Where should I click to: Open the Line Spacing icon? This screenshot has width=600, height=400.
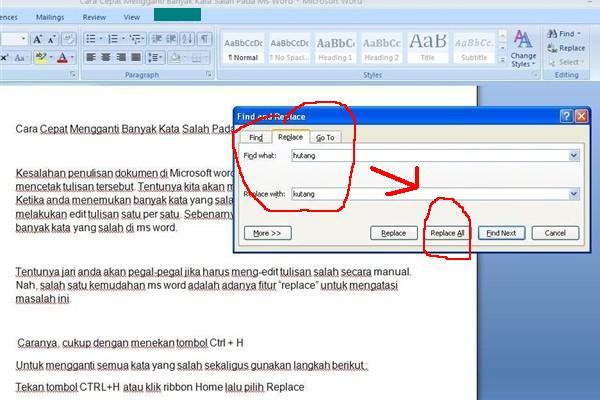pos(153,57)
